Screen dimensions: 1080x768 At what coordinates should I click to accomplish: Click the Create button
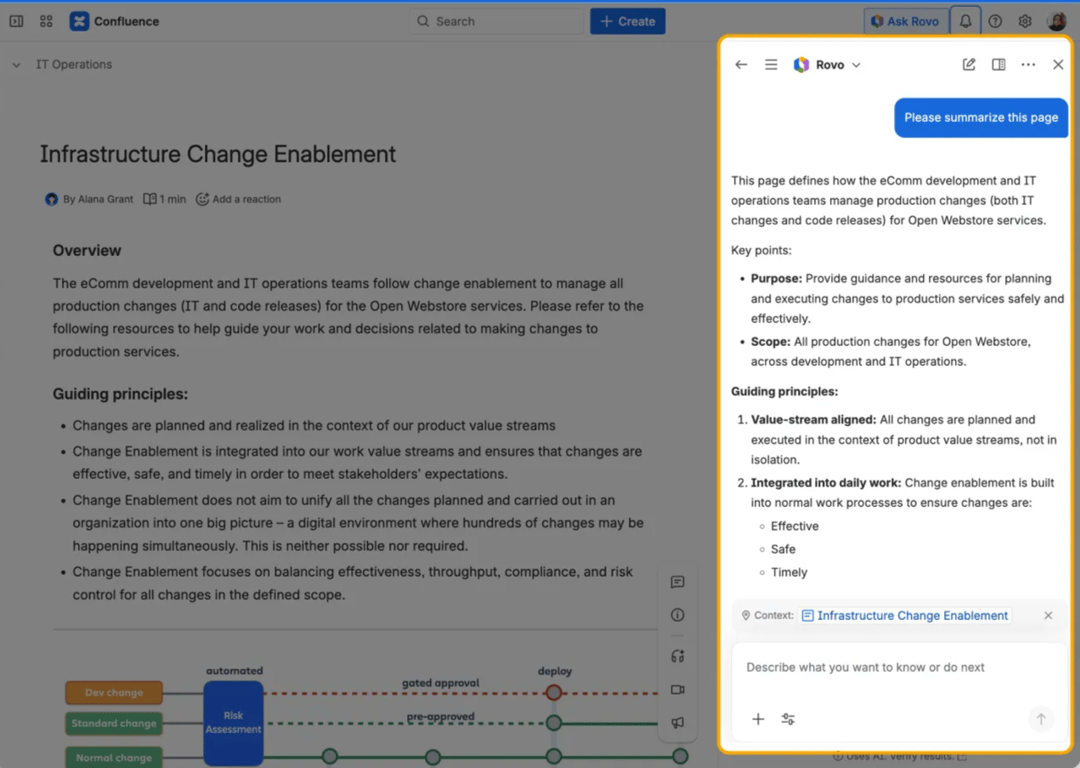pyautogui.click(x=627, y=21)
